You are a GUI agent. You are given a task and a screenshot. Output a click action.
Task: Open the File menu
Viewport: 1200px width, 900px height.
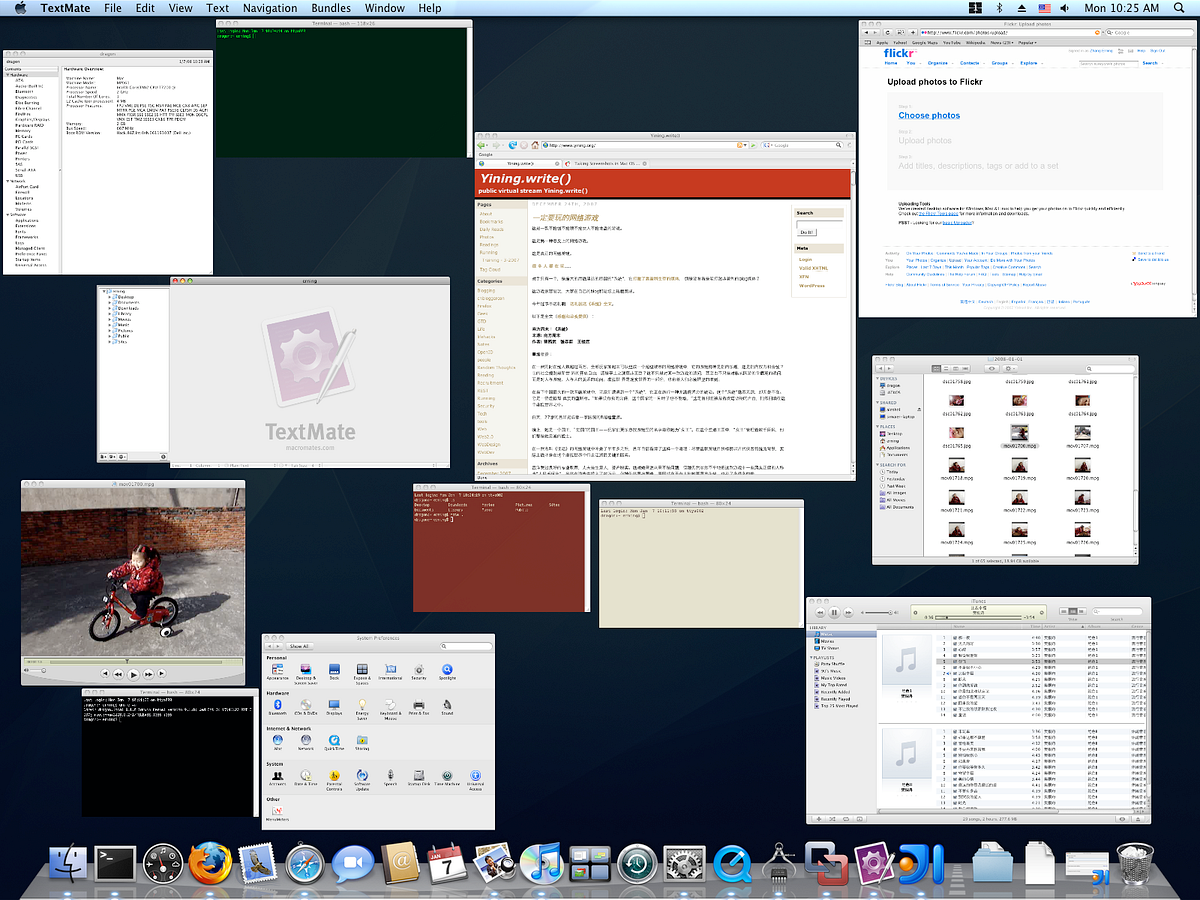[113, 8]
